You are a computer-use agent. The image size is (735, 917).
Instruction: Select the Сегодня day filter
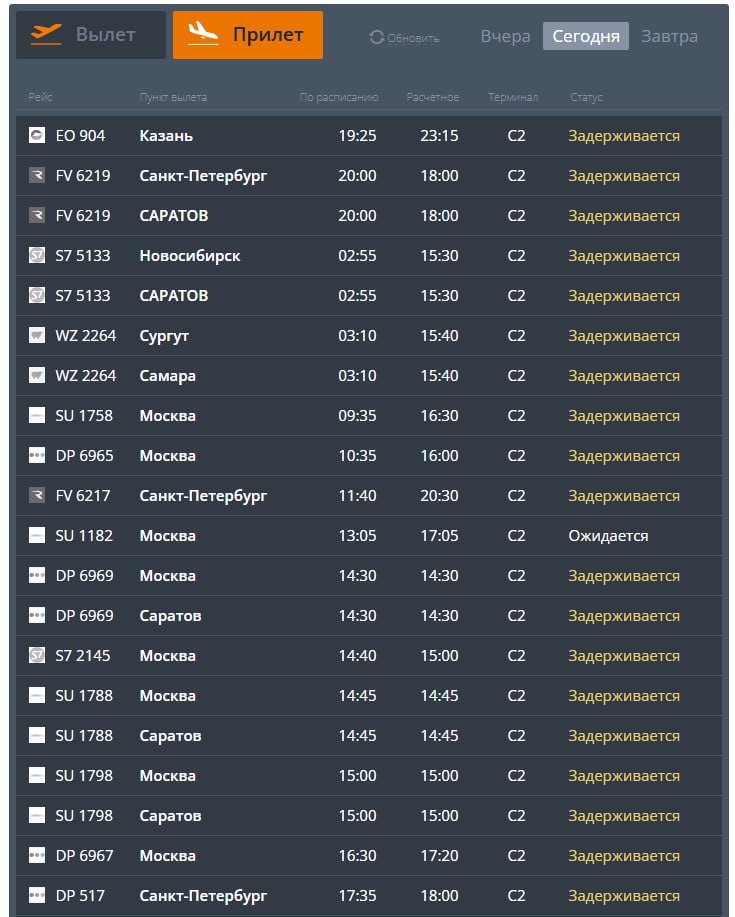click(x=586, y=36)
